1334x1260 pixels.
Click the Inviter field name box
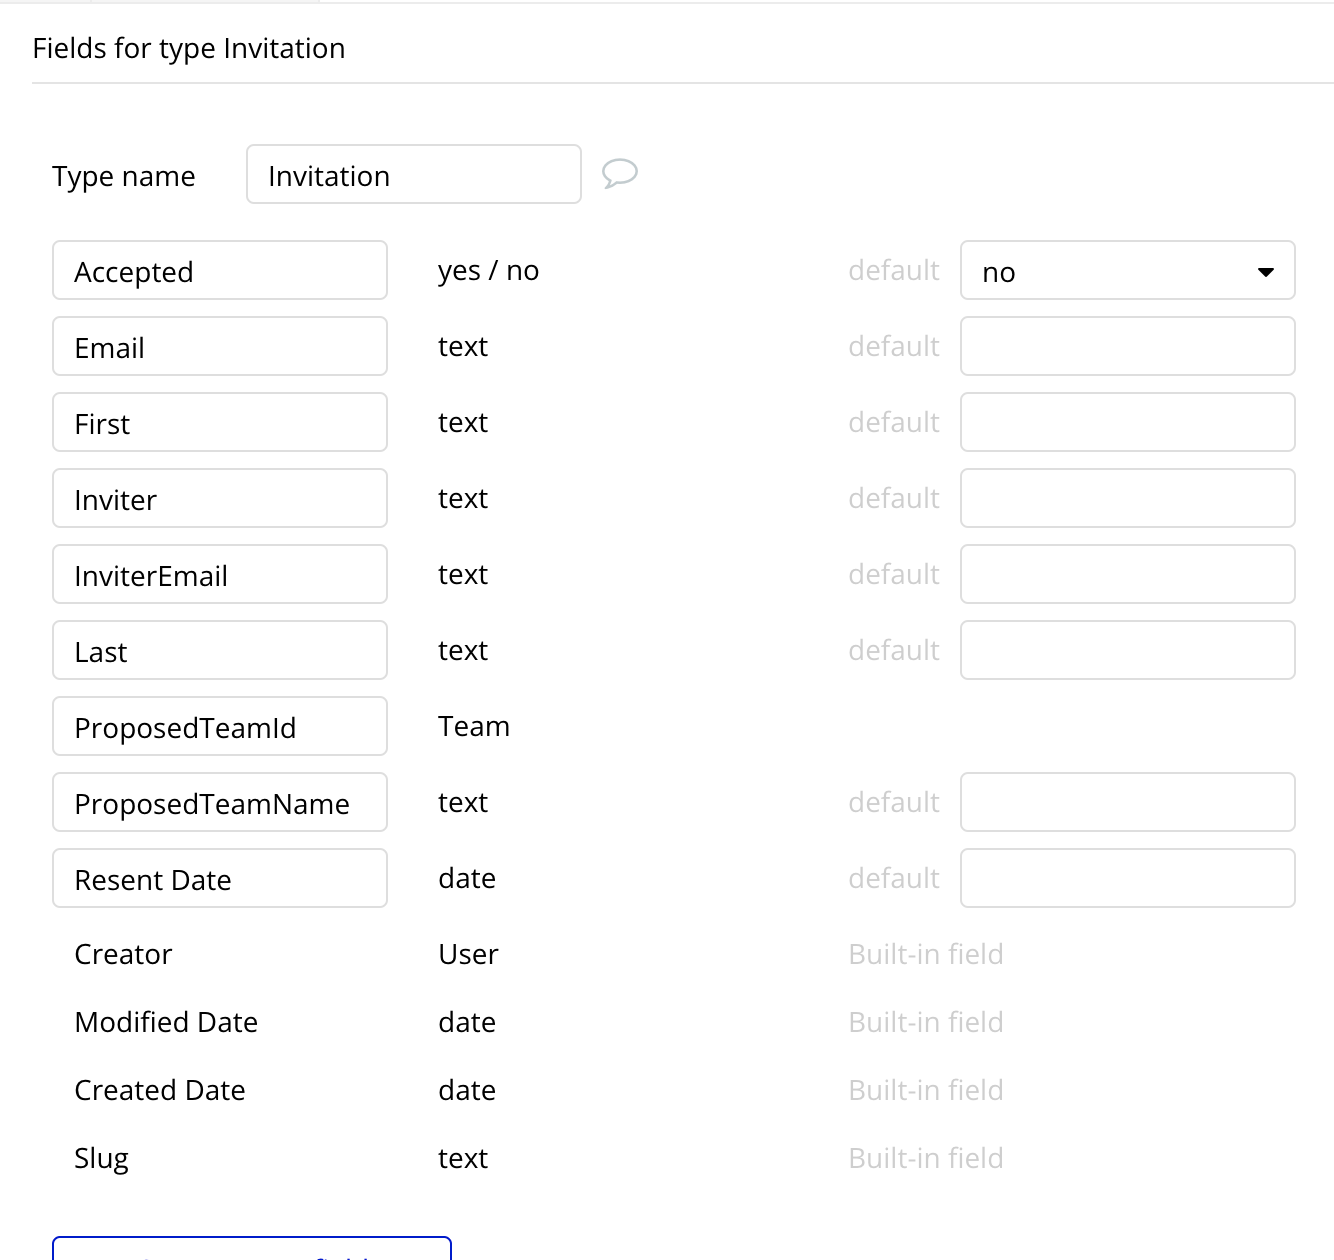[220, 499]
